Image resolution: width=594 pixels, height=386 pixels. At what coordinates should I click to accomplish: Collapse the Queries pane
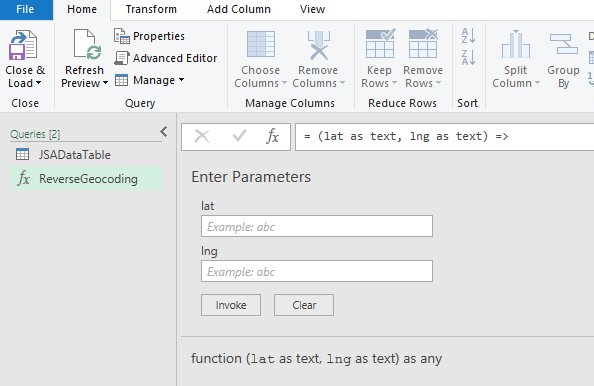(164, 131)
